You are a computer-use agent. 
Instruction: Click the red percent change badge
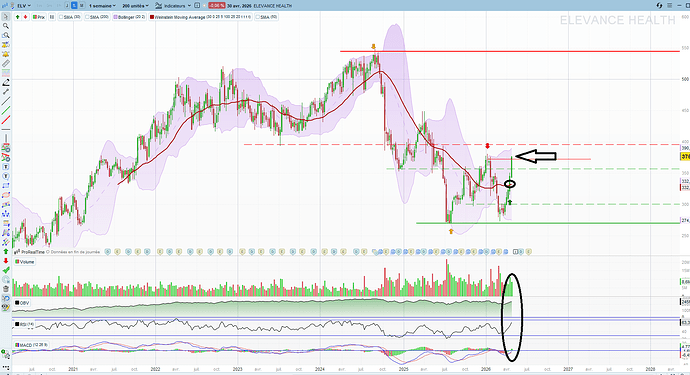click(x=217, y=6)
